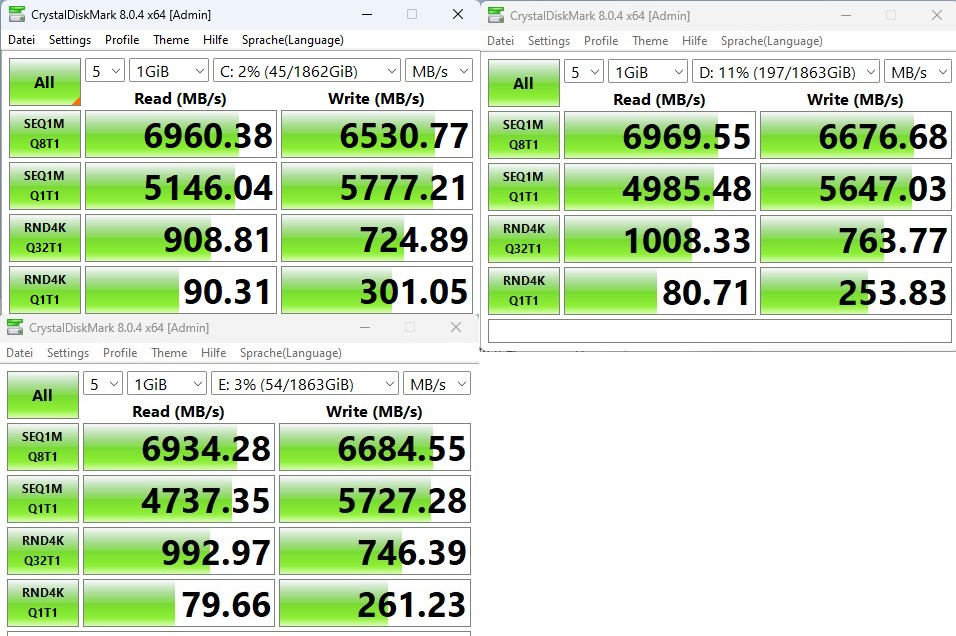Open Profile menu in C: window
Viewport: 956px width, 636px height.
tap(122, 40)
